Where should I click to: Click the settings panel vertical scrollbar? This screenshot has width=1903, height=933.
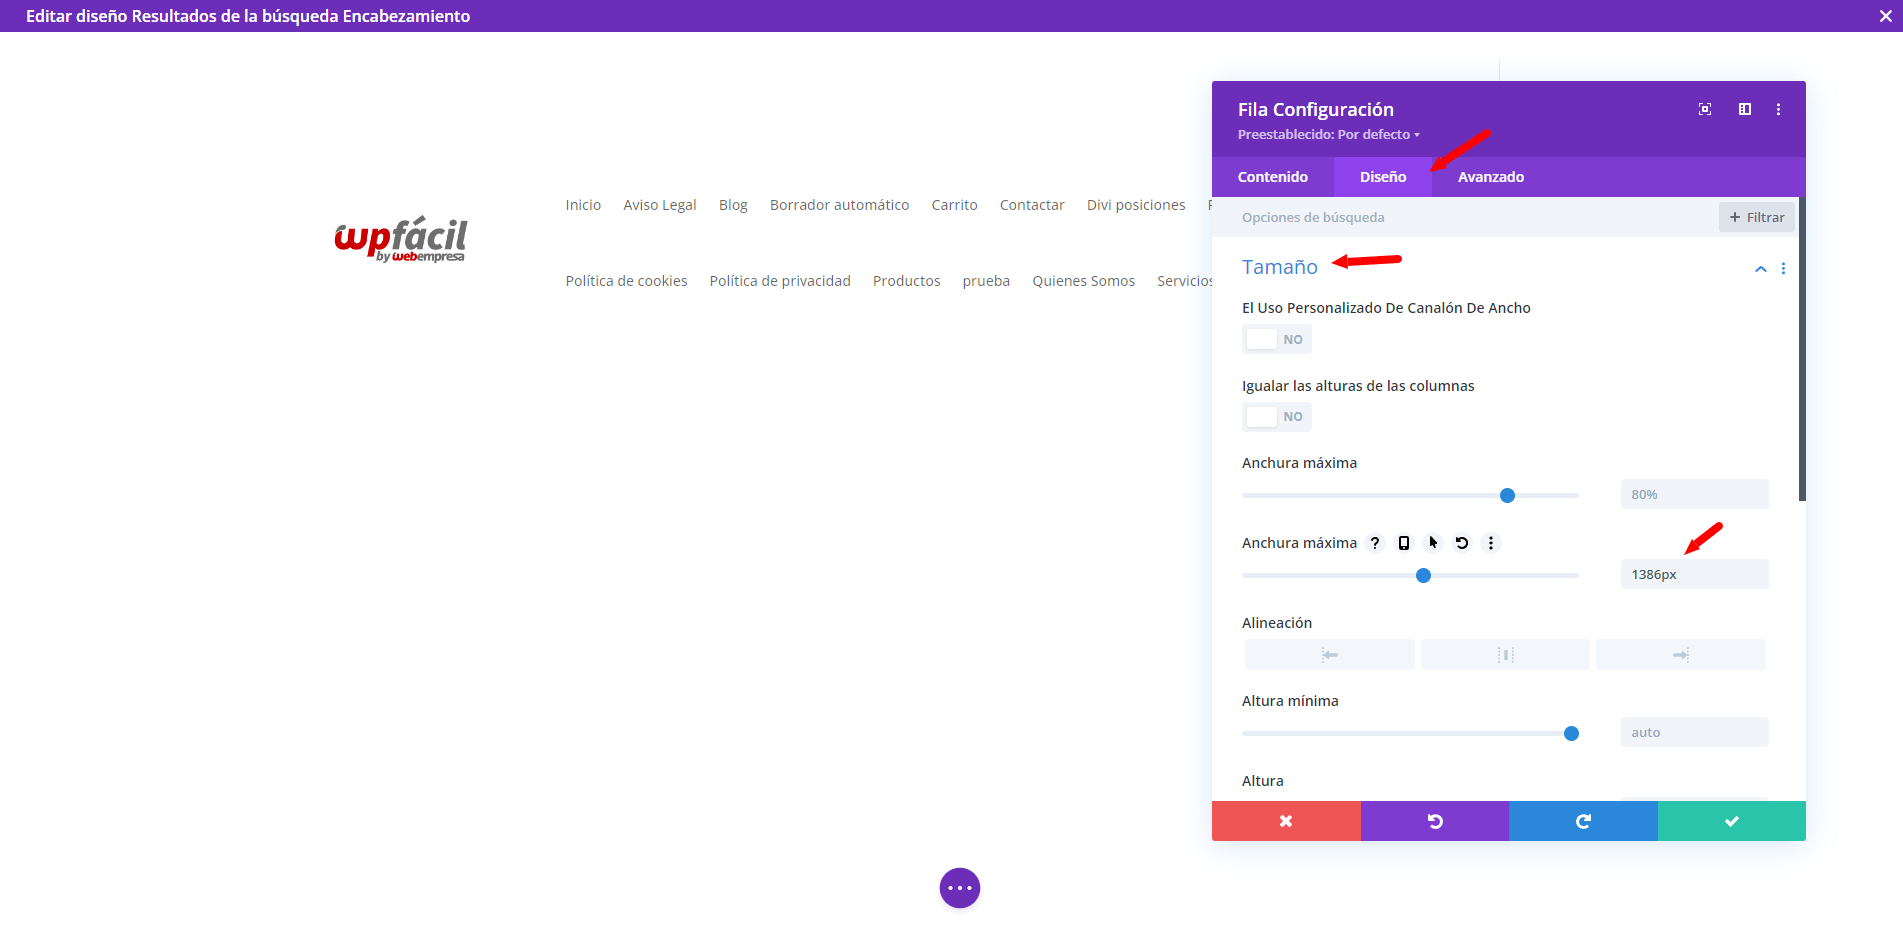1802,349
